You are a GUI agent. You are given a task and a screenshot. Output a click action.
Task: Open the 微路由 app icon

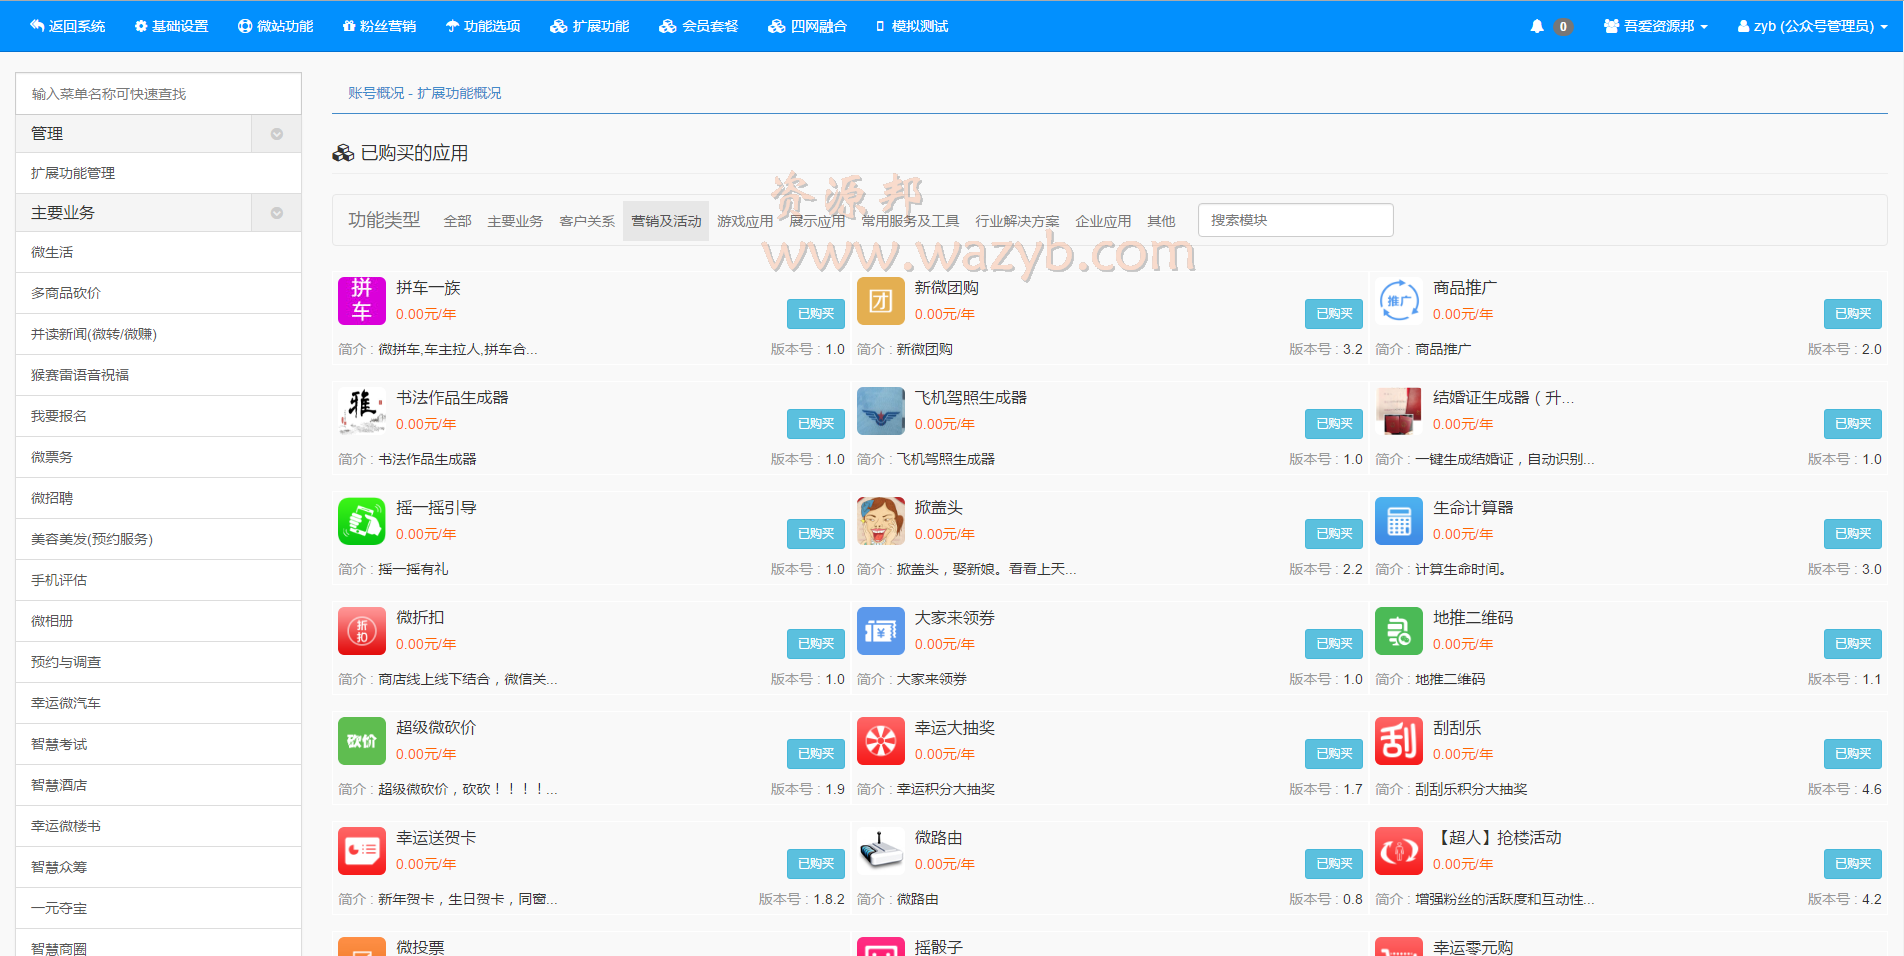(881, 851)
